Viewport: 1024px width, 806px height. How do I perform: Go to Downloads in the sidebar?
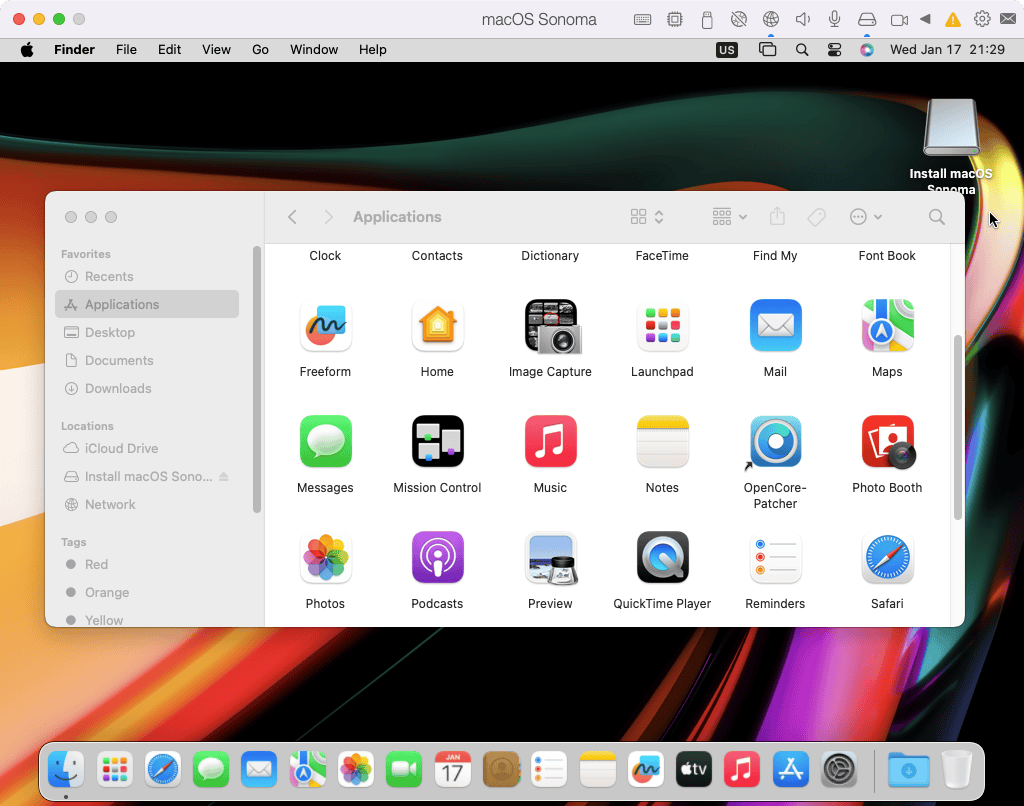click(x=117, y=388)
